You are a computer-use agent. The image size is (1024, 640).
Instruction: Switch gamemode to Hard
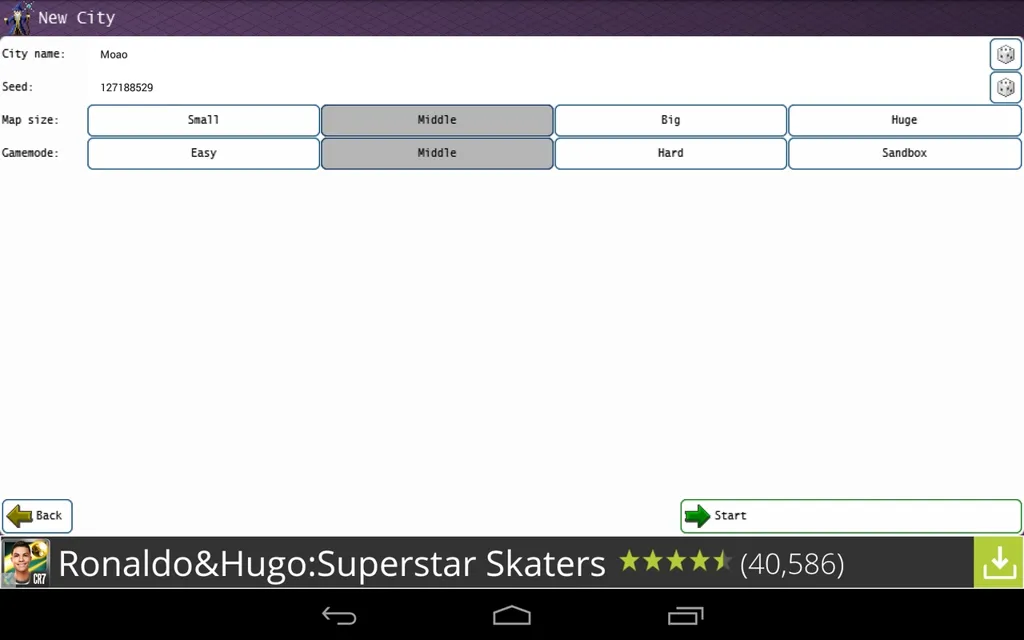[x=670, y=153]
